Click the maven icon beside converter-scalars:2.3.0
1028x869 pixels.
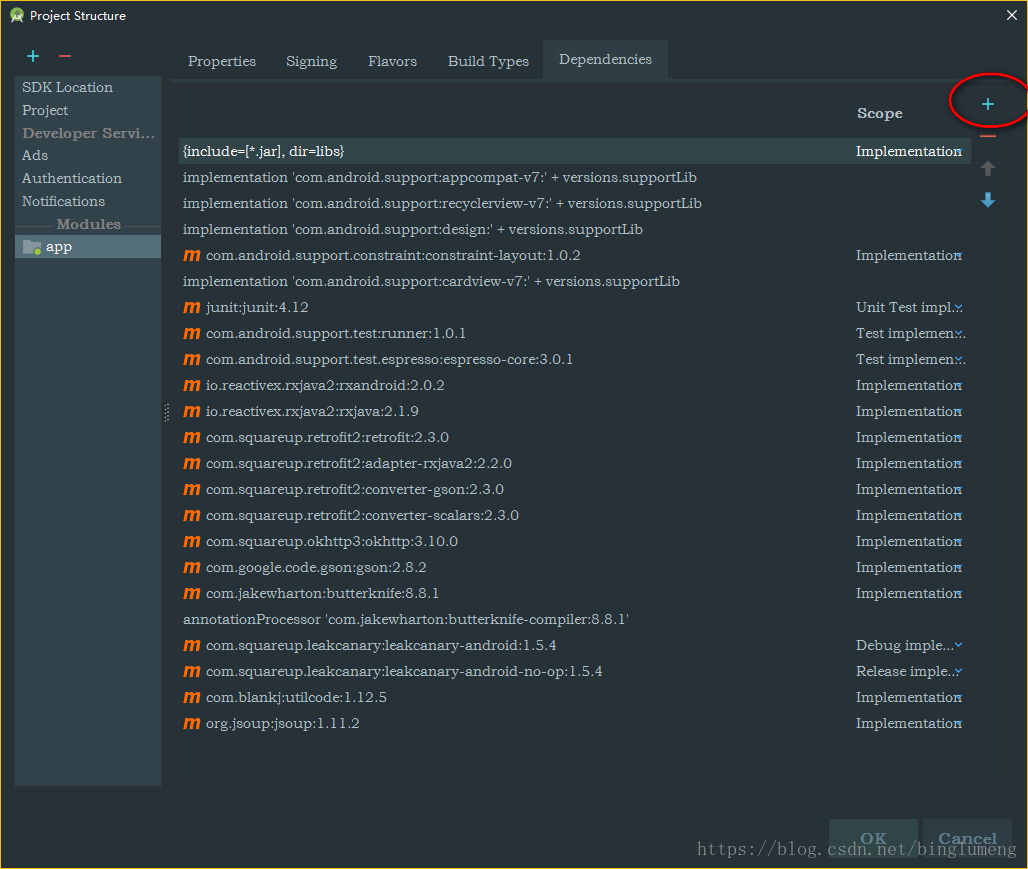pyautogui.click(x=191, y=515)
